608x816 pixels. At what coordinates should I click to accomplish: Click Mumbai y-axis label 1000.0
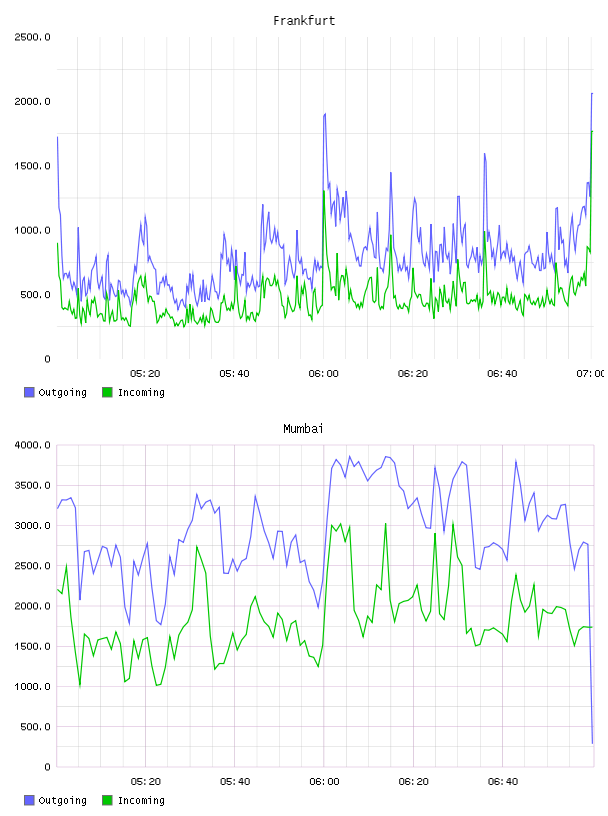click(x=32, y=686)
